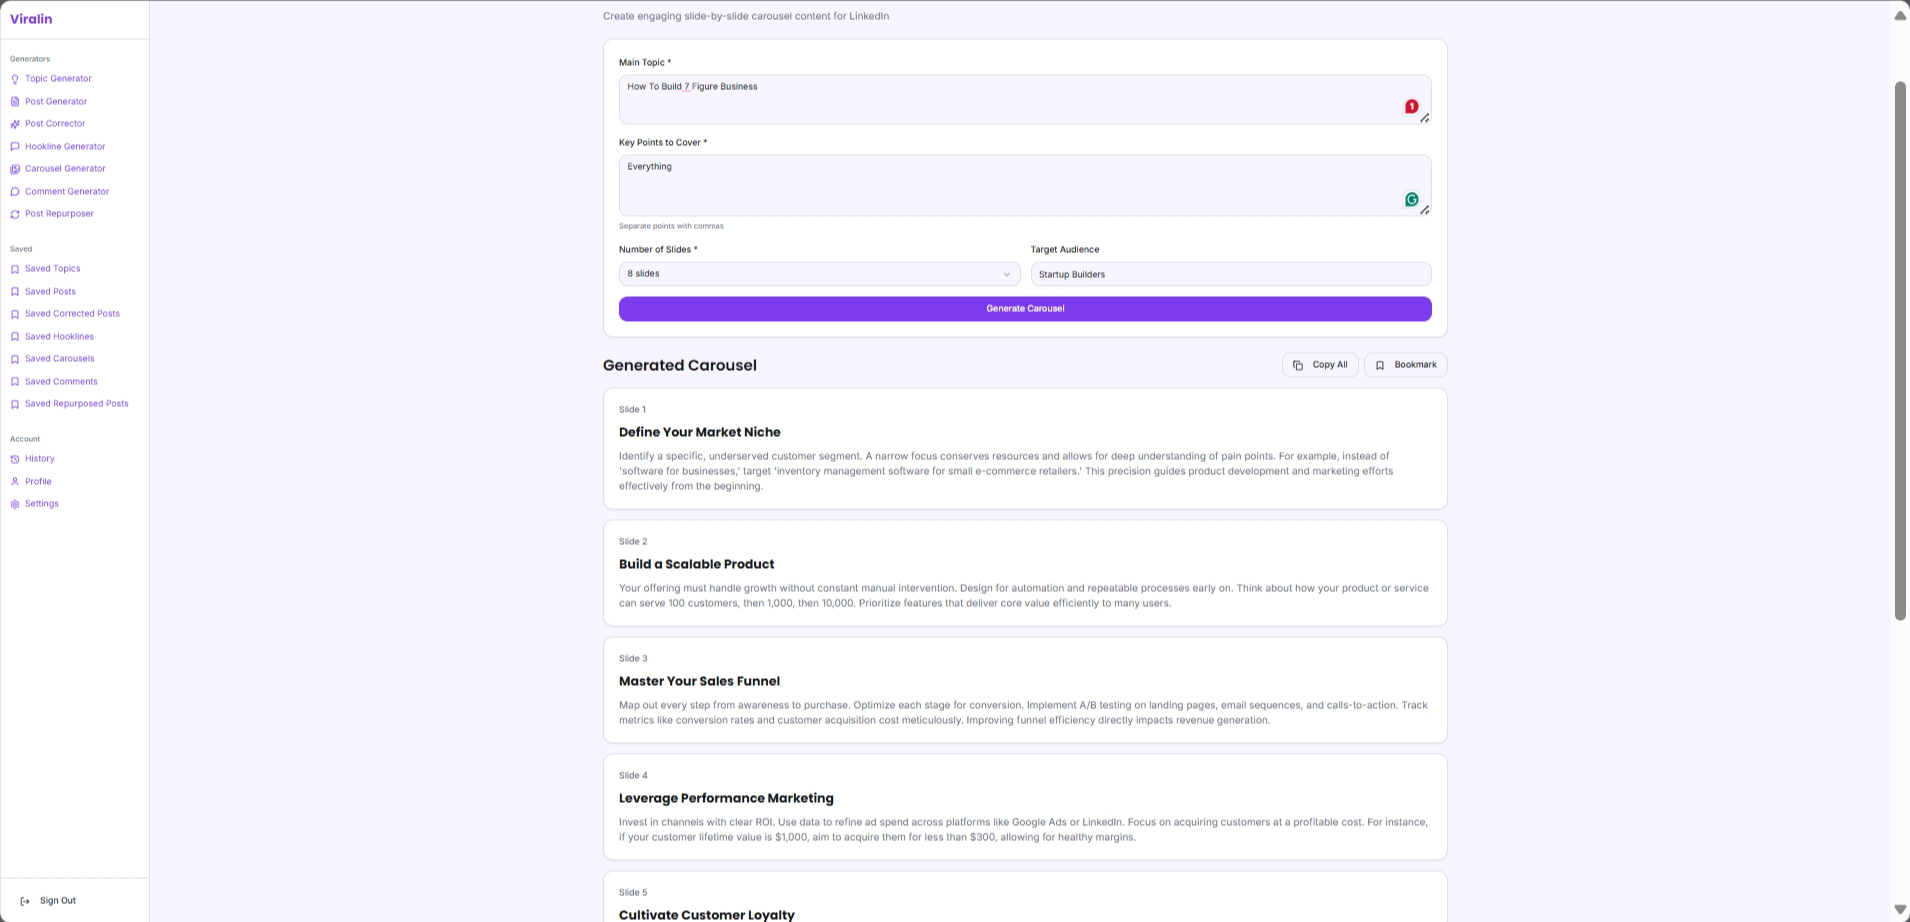This screenshot has width=1910, height=922.
Task: Click the Saved Carousels bookmark icon
Action: [x=15, y=359]
